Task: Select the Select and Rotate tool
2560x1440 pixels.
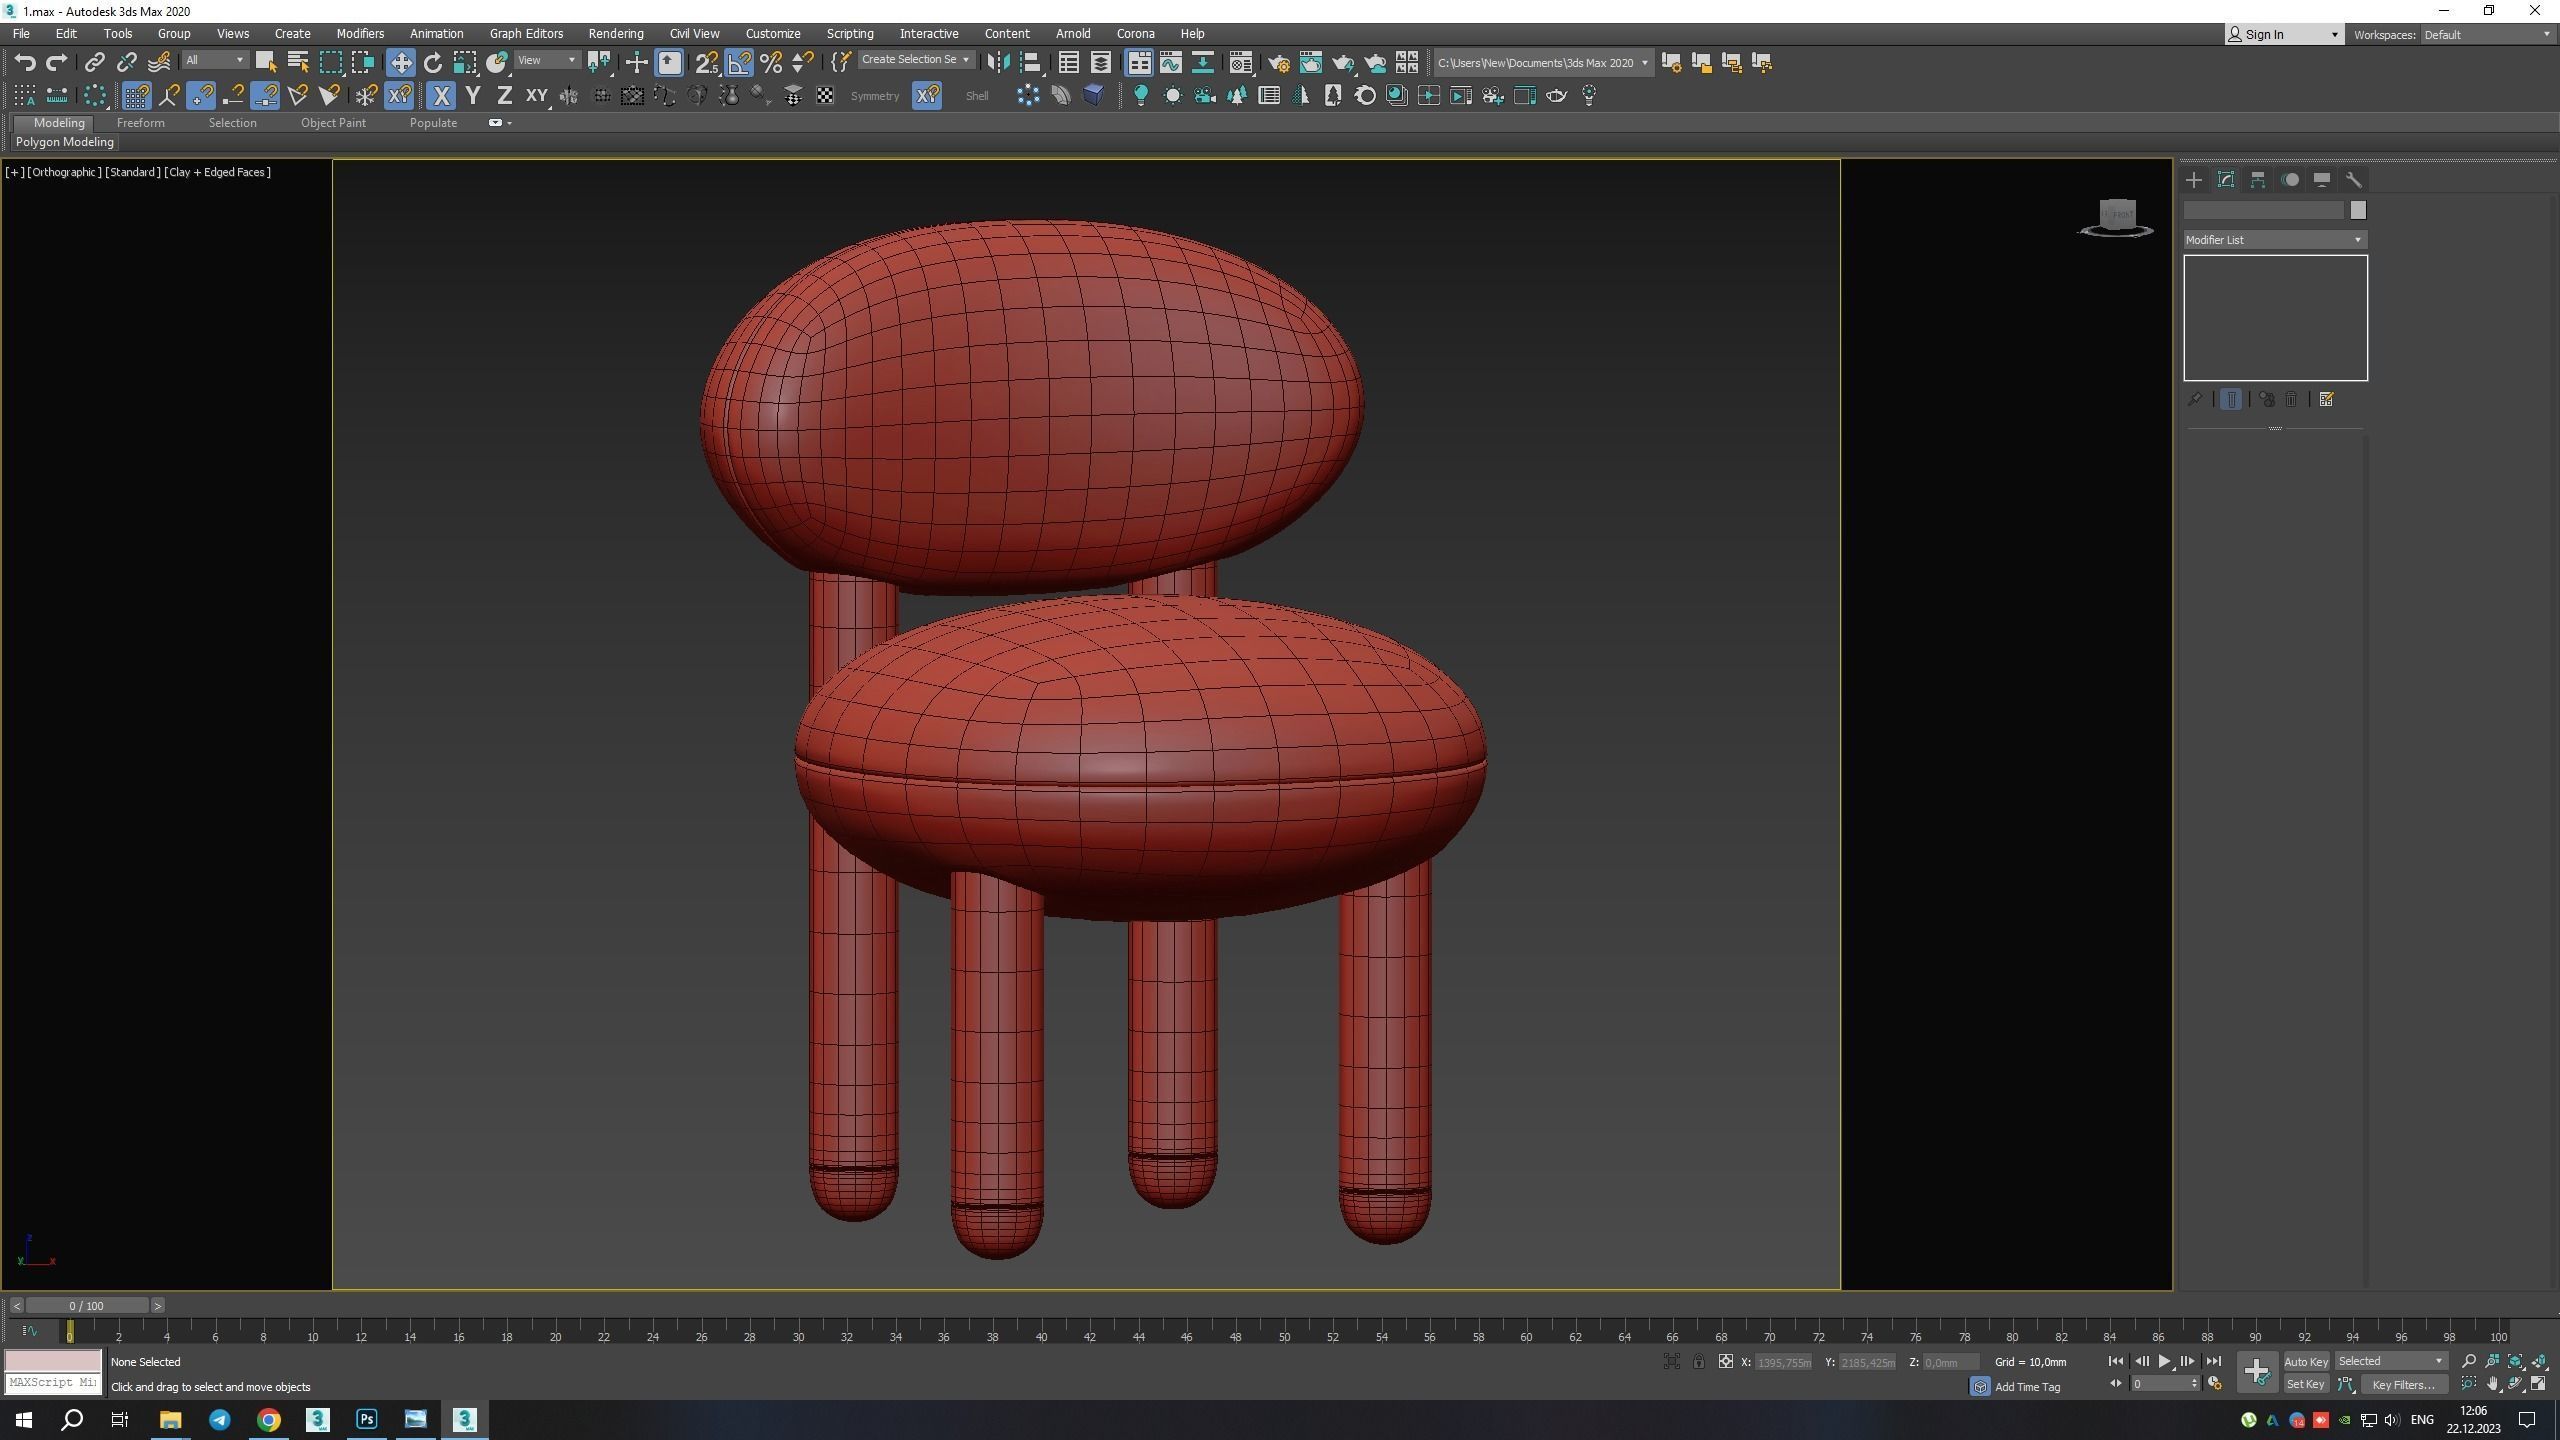Action: pos(433,63)
